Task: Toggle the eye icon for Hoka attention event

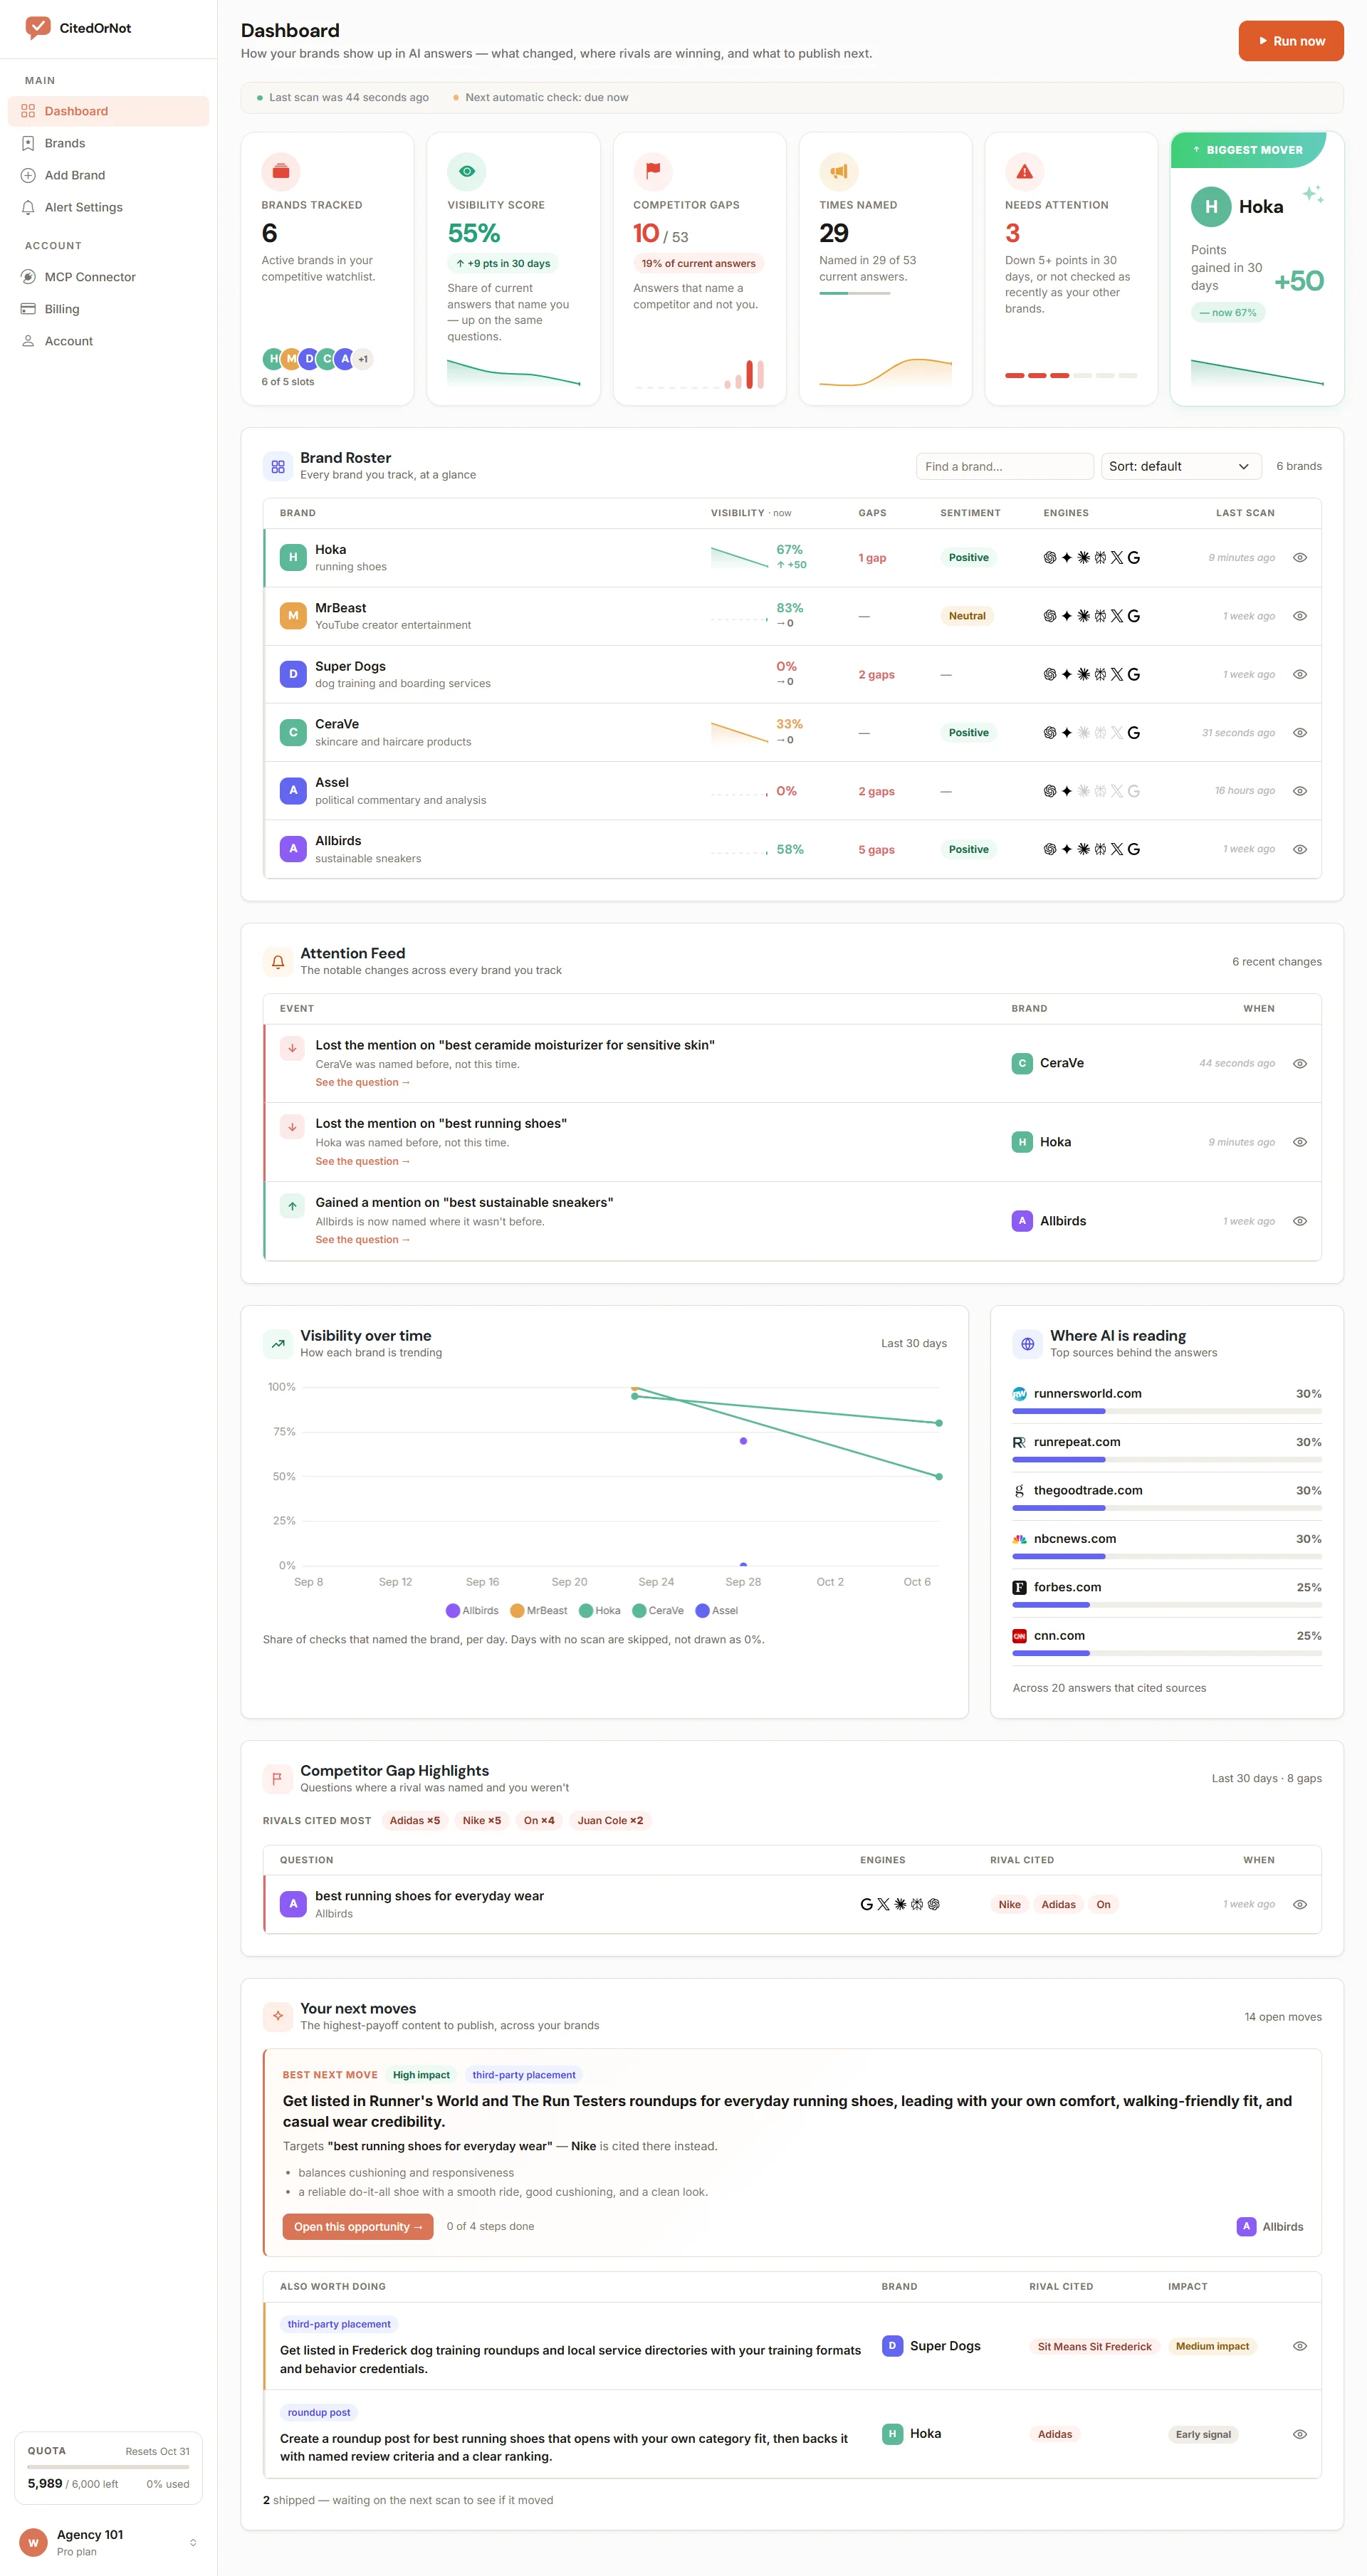Action: click(1299, 1142)
